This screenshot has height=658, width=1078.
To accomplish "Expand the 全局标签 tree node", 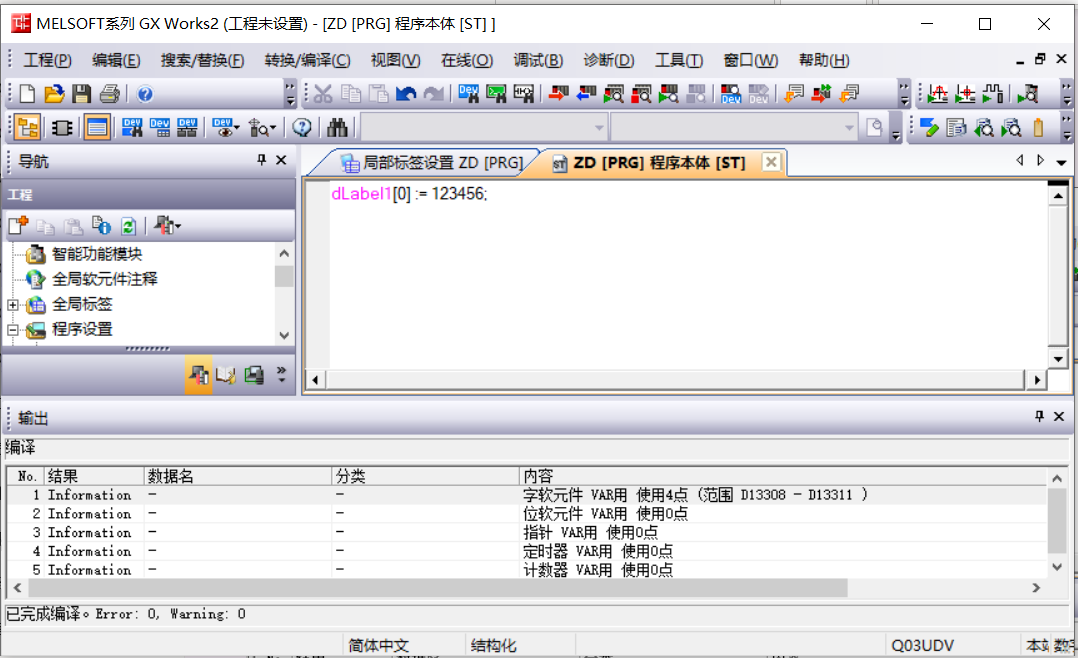I will (x=14, y=305).
